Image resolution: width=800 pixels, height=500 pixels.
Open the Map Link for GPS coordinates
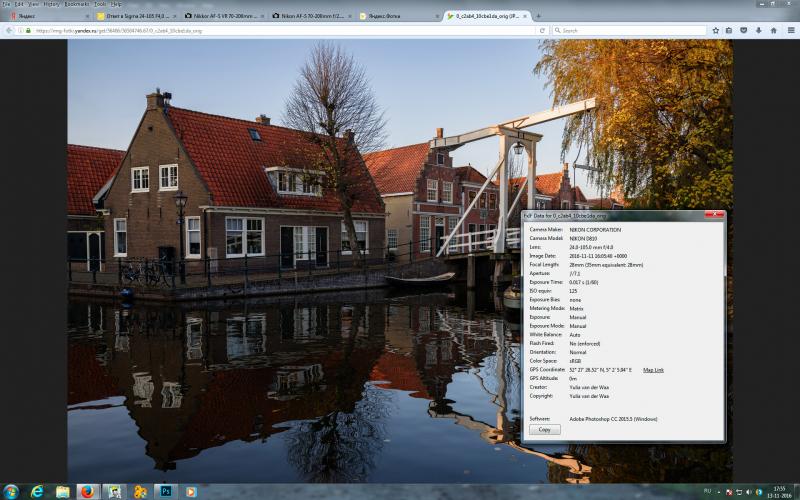coord(653,370)
